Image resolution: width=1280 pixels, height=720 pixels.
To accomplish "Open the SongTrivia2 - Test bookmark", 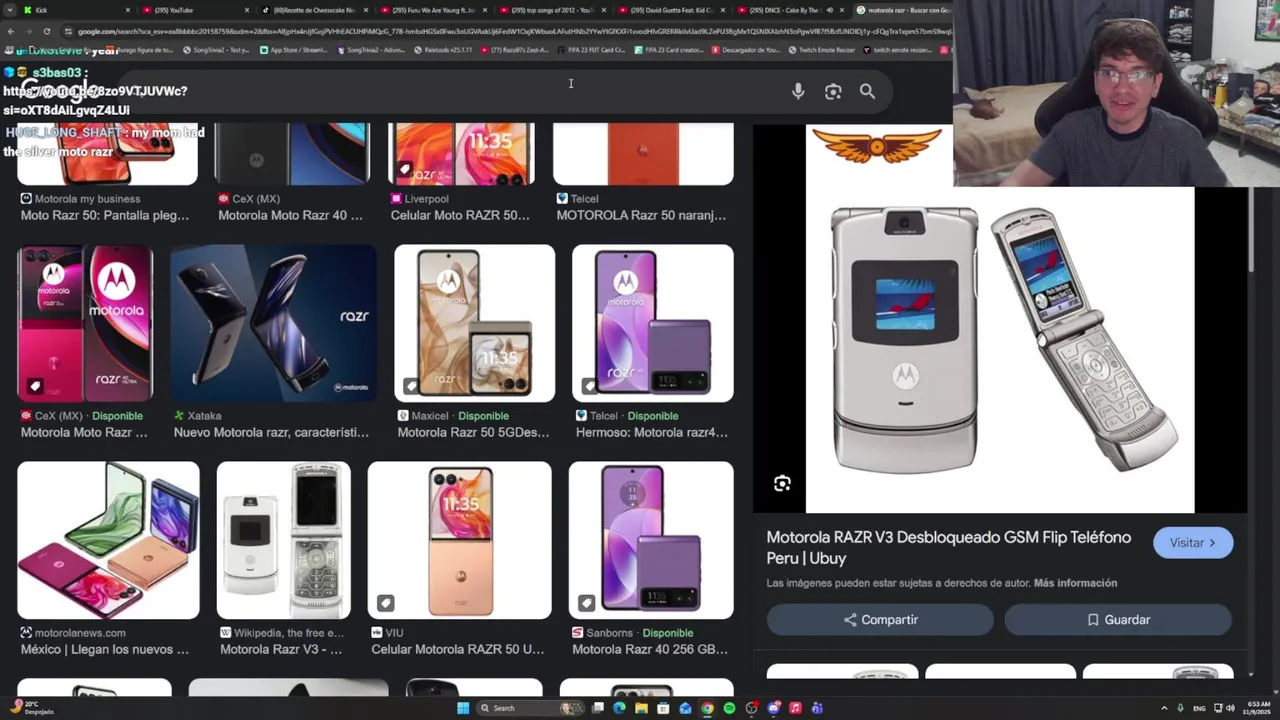I will pos(216,49).
